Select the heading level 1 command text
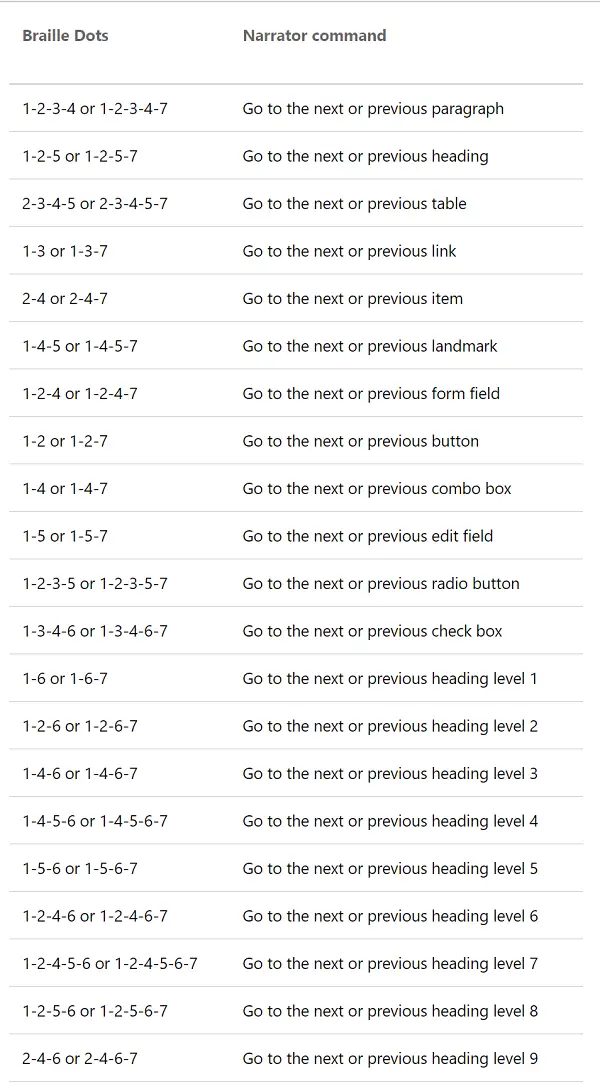 390,679
